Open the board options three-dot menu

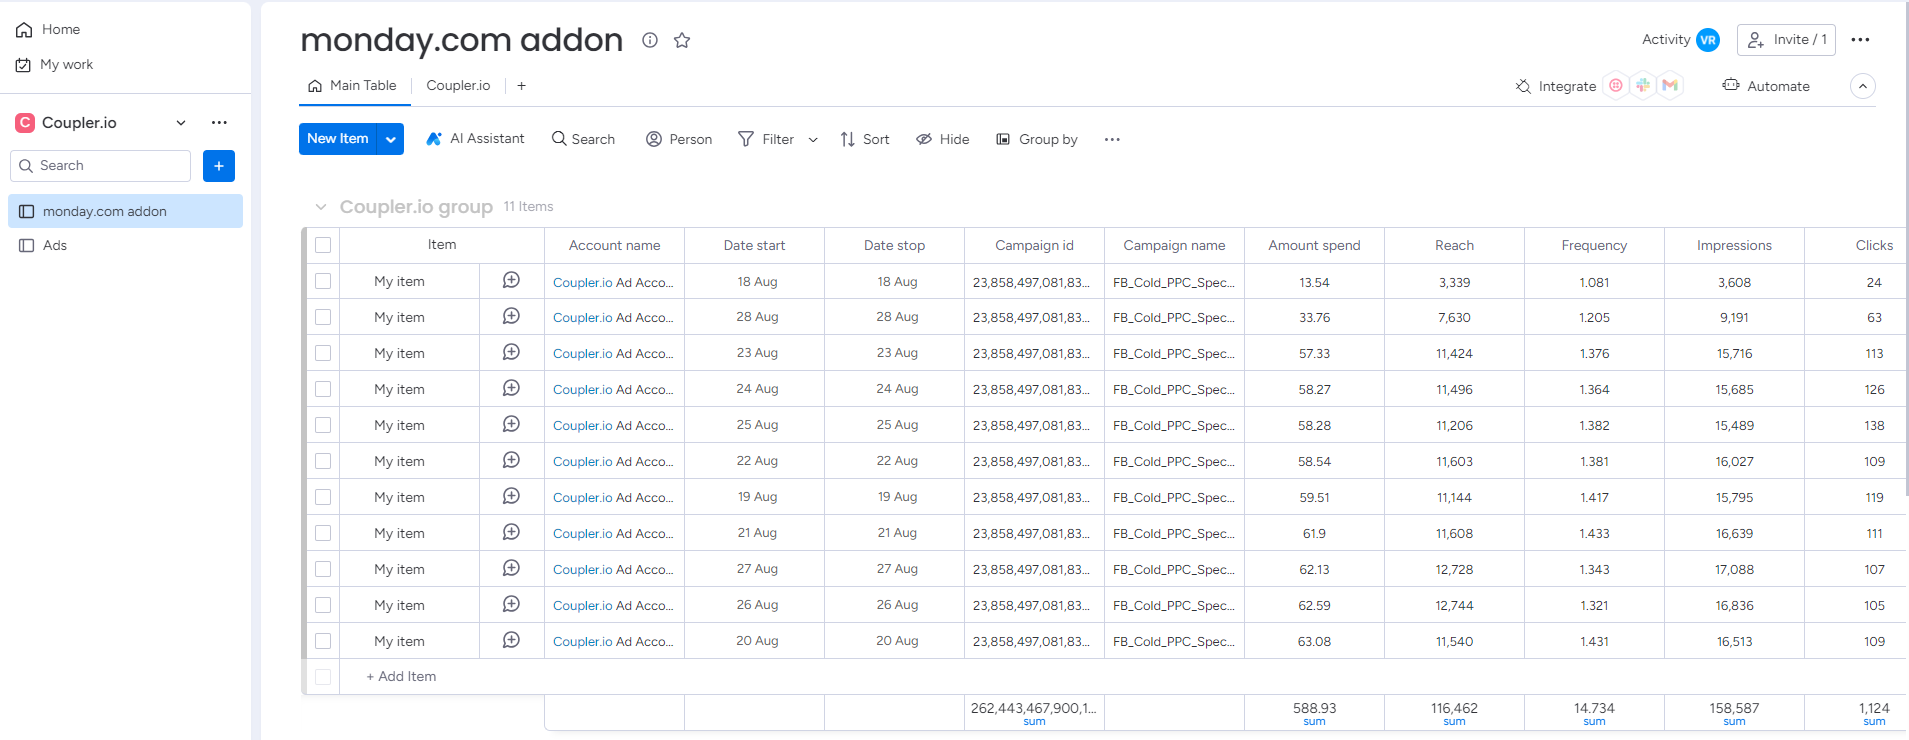click(x=1860, y=40)
